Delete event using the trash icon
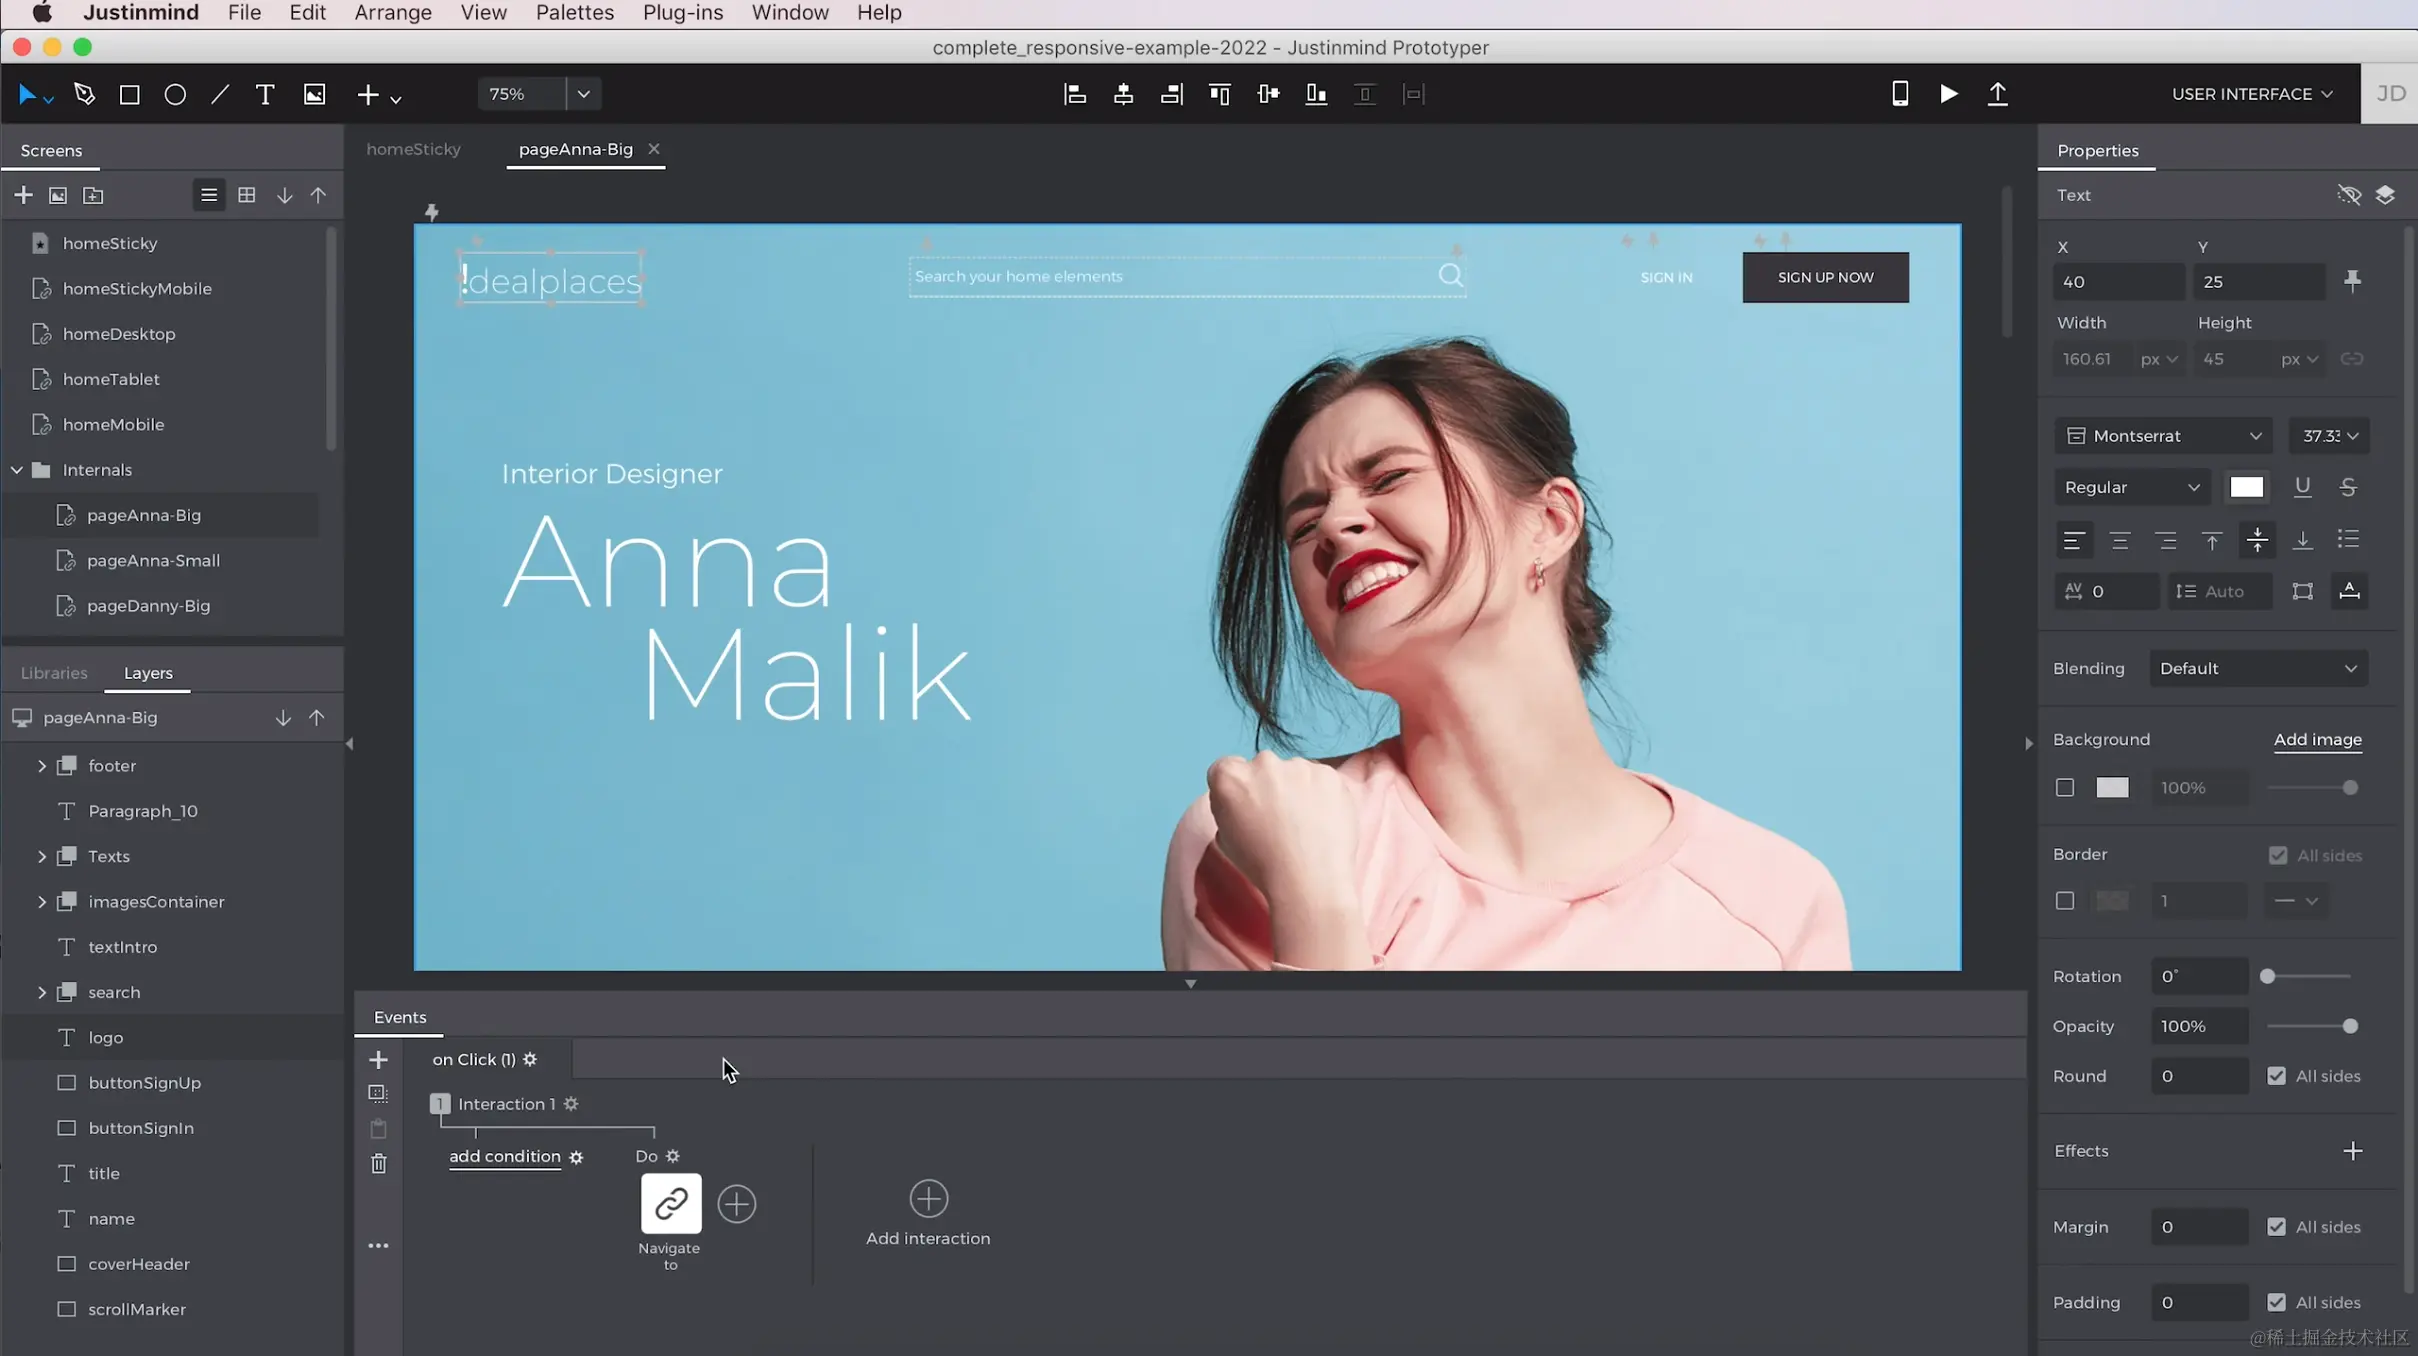 click(378, 1164)
